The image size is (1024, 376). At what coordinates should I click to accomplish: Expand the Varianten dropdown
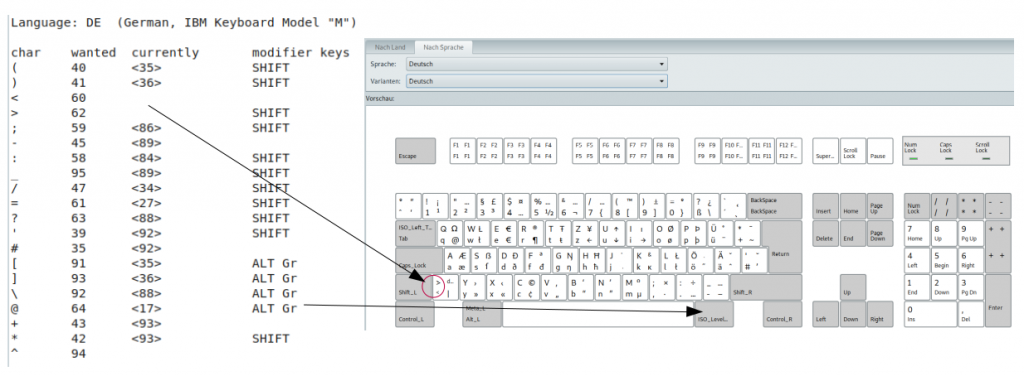[x=536, y=82]
